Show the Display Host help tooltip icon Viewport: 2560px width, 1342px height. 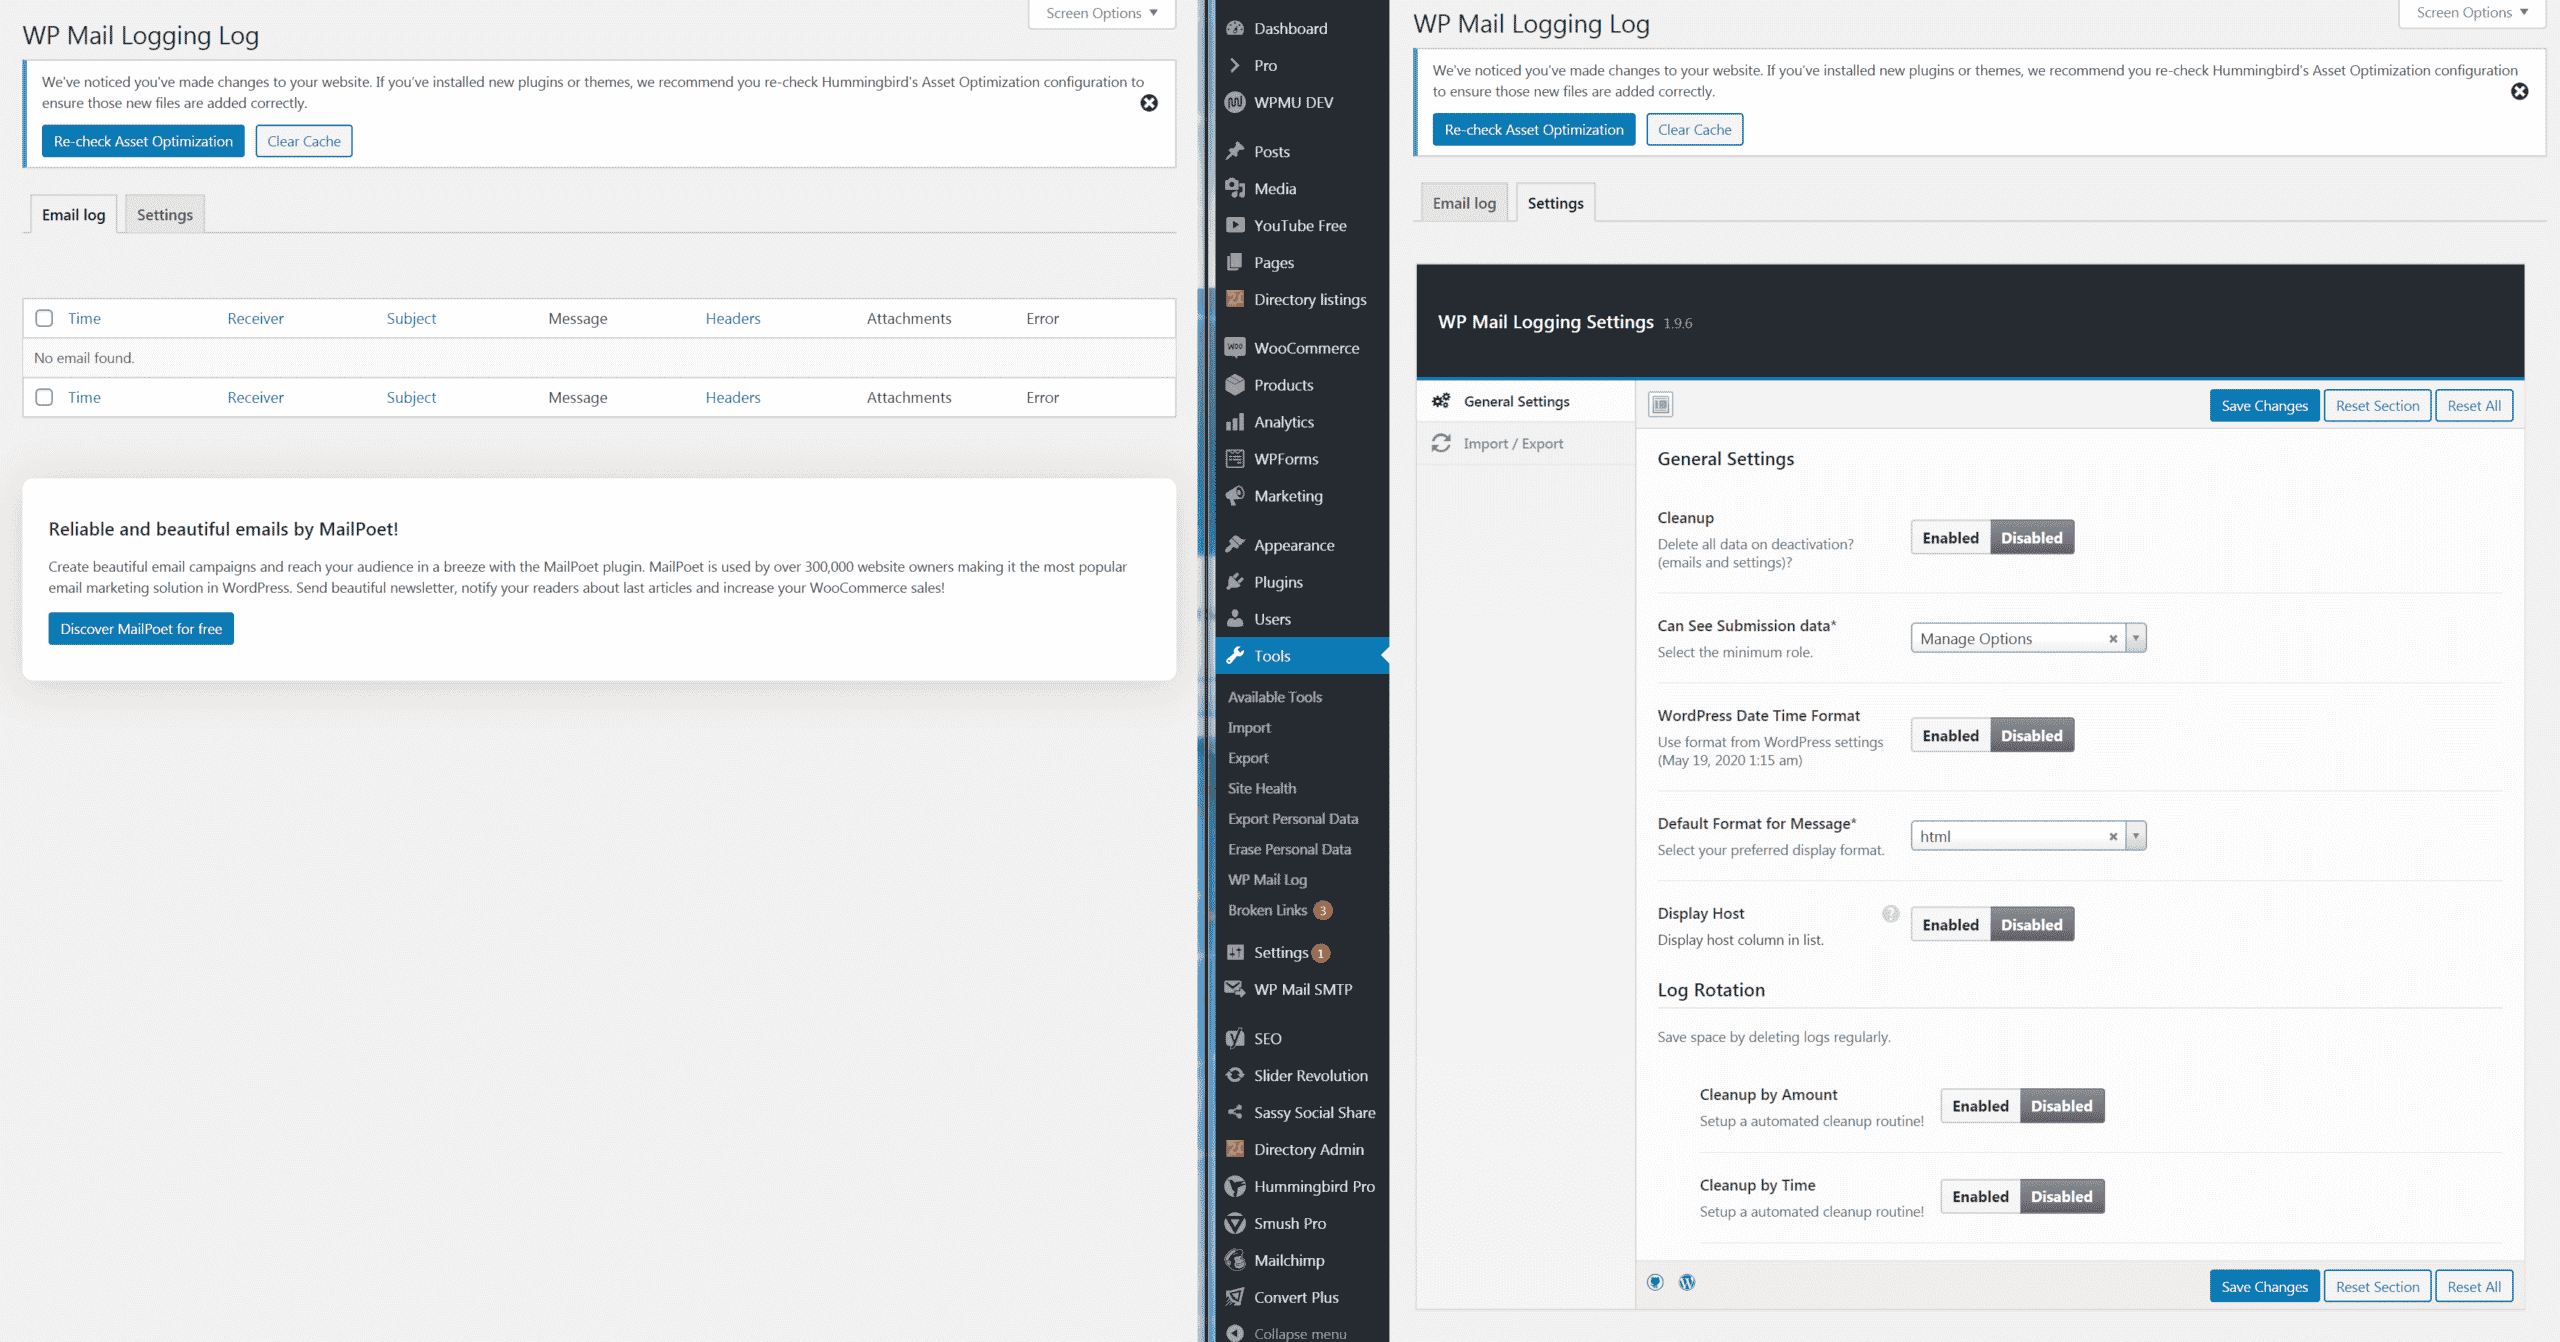[1890, 913]
